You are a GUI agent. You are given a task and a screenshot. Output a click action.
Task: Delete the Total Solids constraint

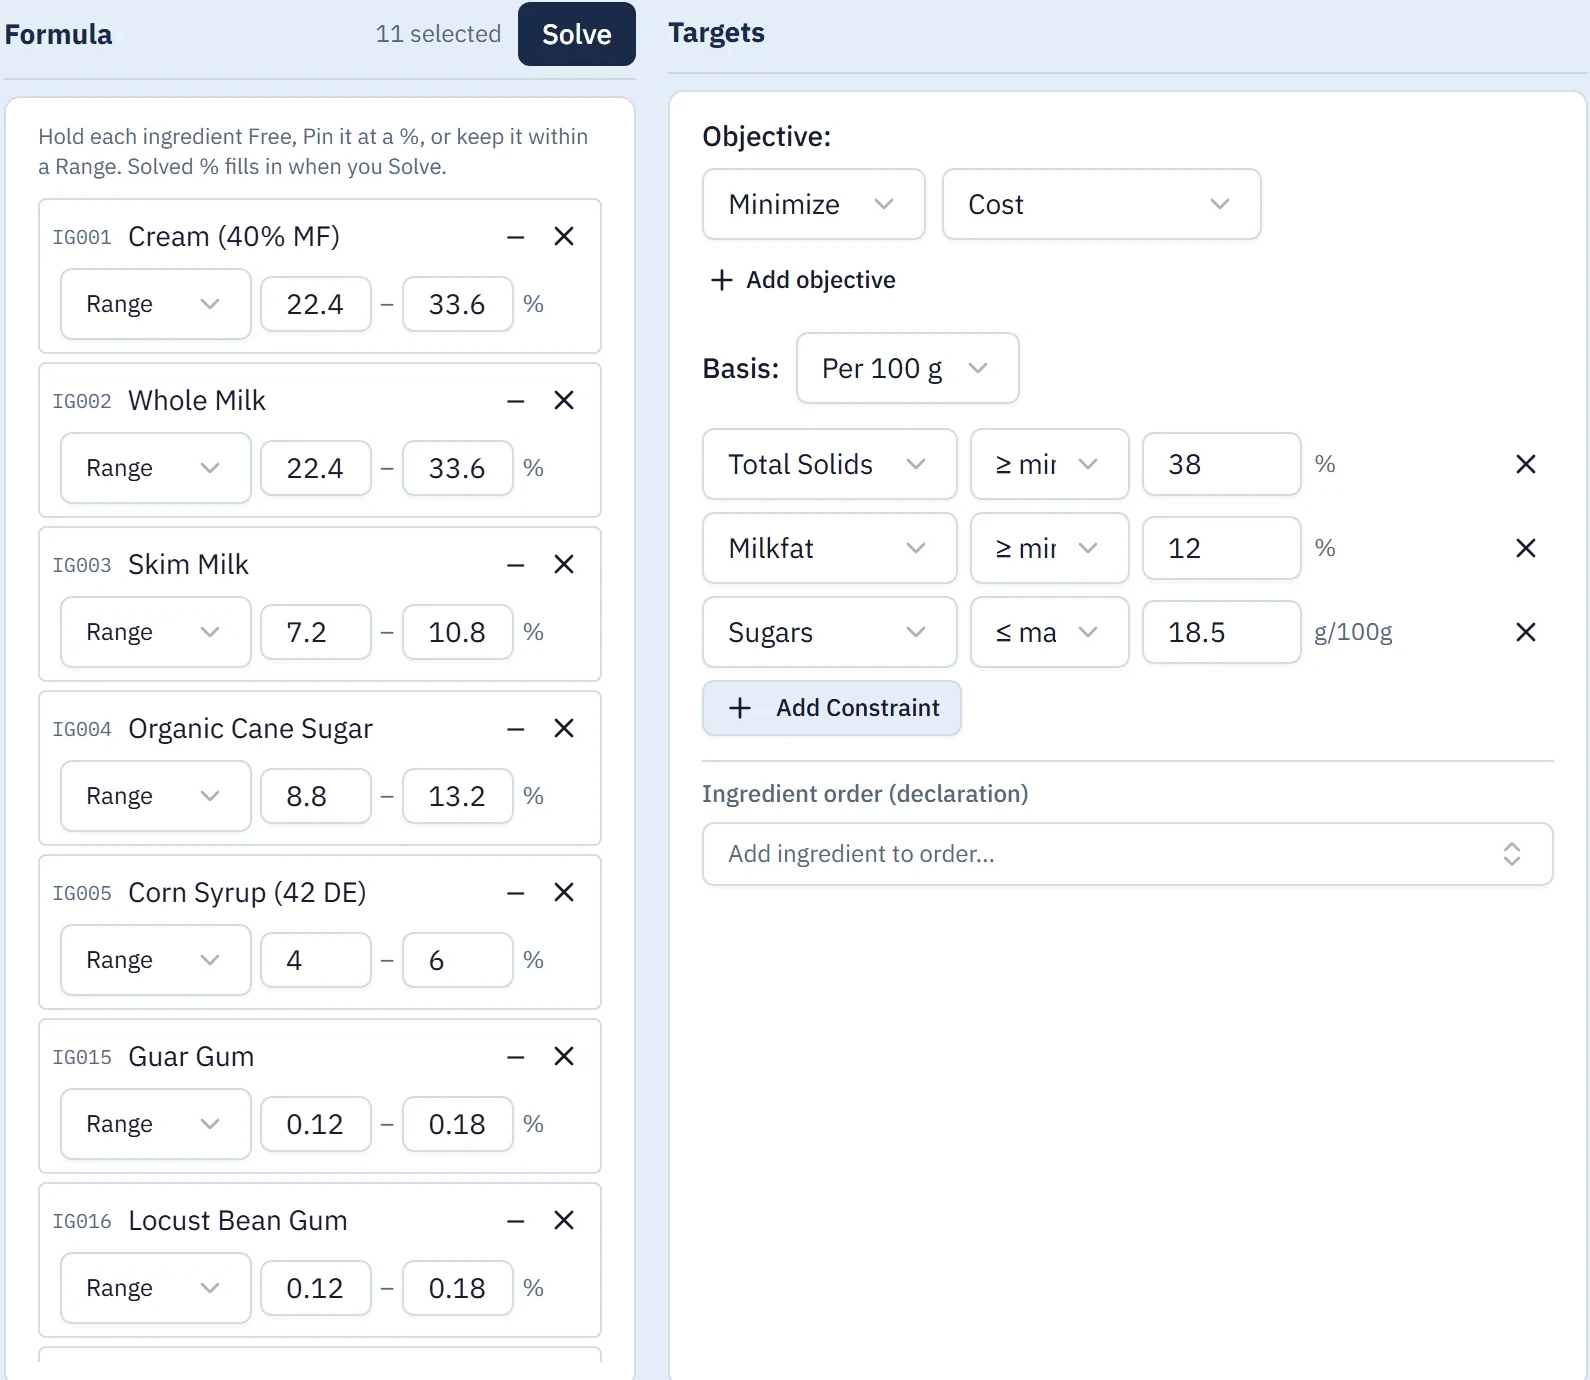tap(1526, 464)
